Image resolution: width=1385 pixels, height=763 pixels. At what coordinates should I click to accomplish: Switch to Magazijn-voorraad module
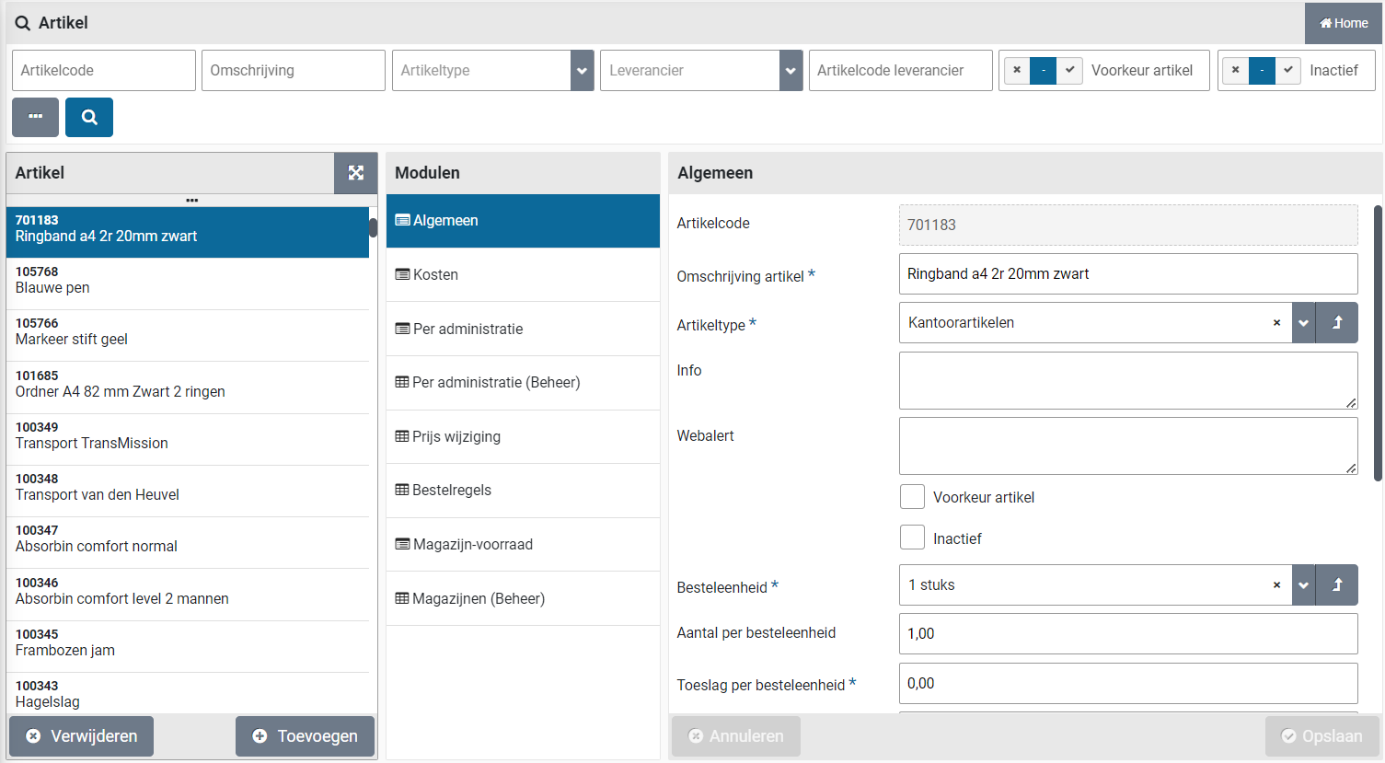[522, 545]
